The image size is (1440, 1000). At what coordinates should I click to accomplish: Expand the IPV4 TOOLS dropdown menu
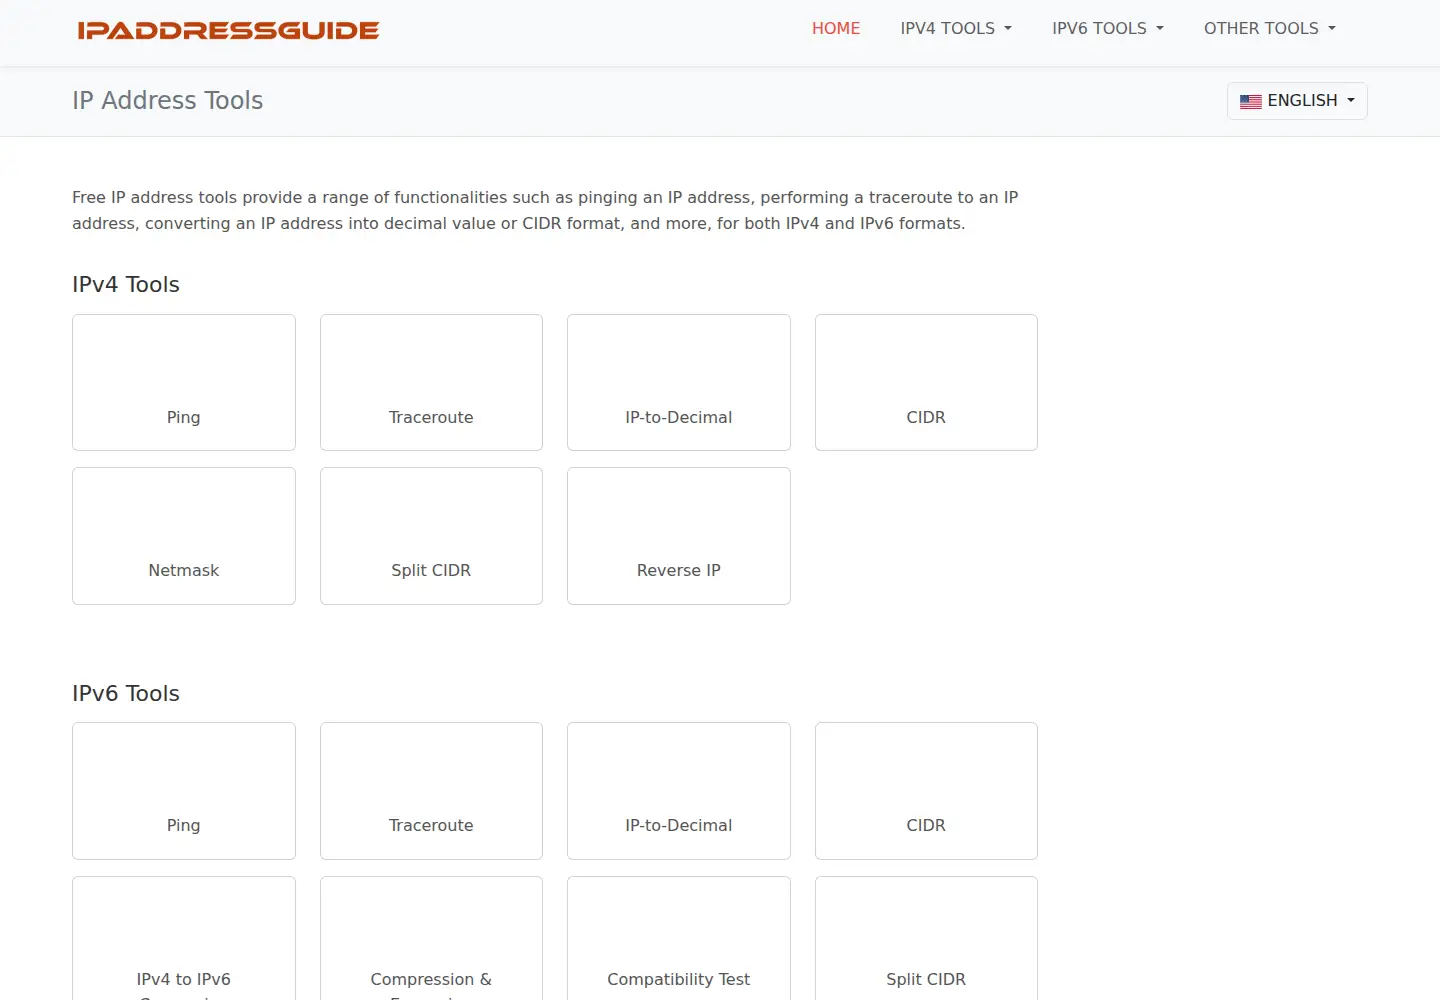pos(956,28)
